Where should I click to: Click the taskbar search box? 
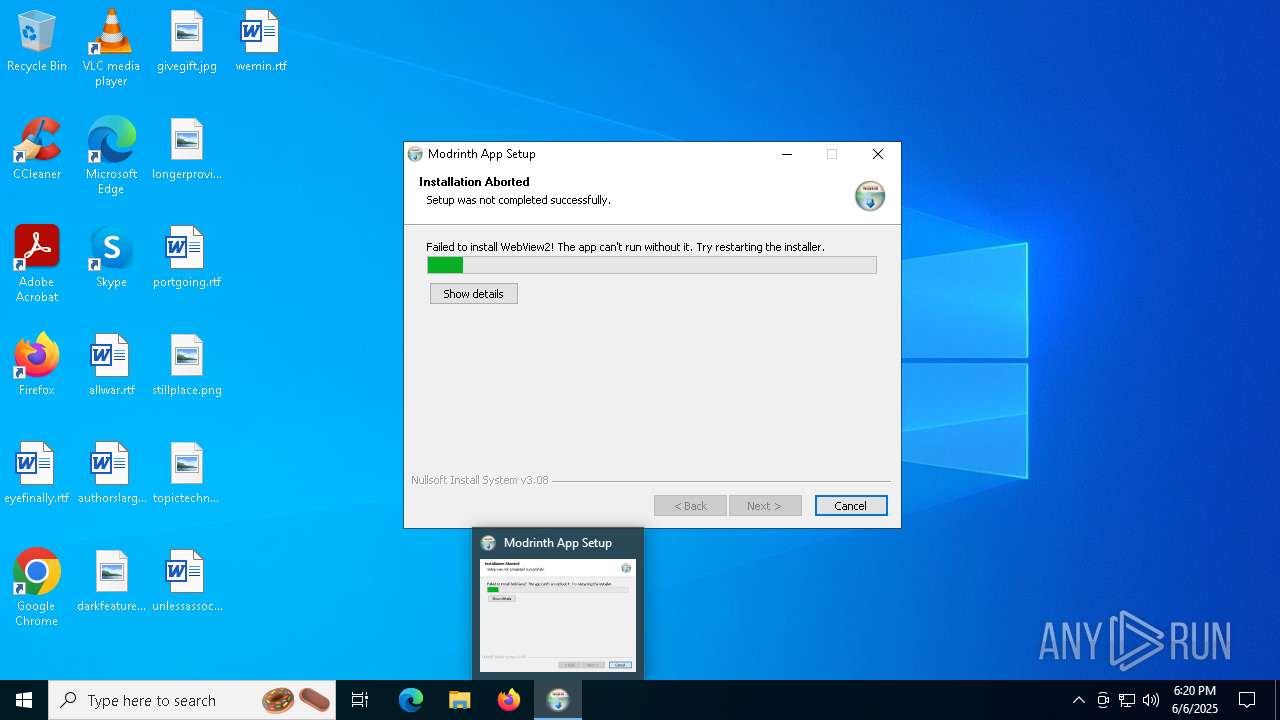pos(193,700)
